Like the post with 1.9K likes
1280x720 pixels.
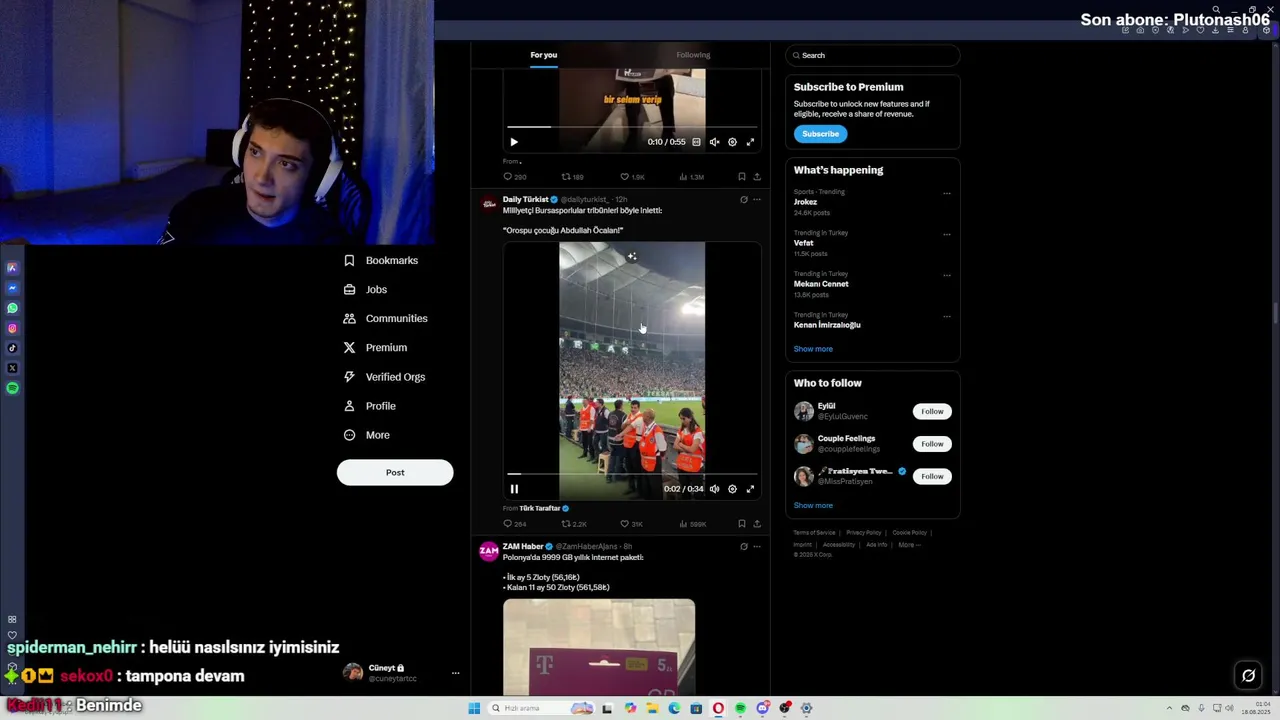[632, 177]
